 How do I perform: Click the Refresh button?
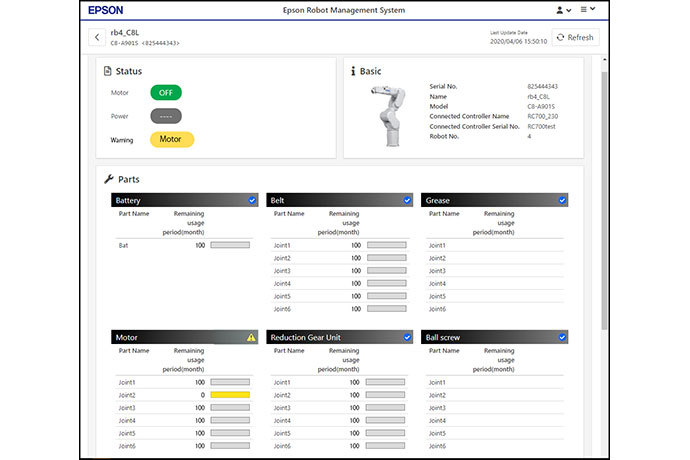click(x=575, y=37)
